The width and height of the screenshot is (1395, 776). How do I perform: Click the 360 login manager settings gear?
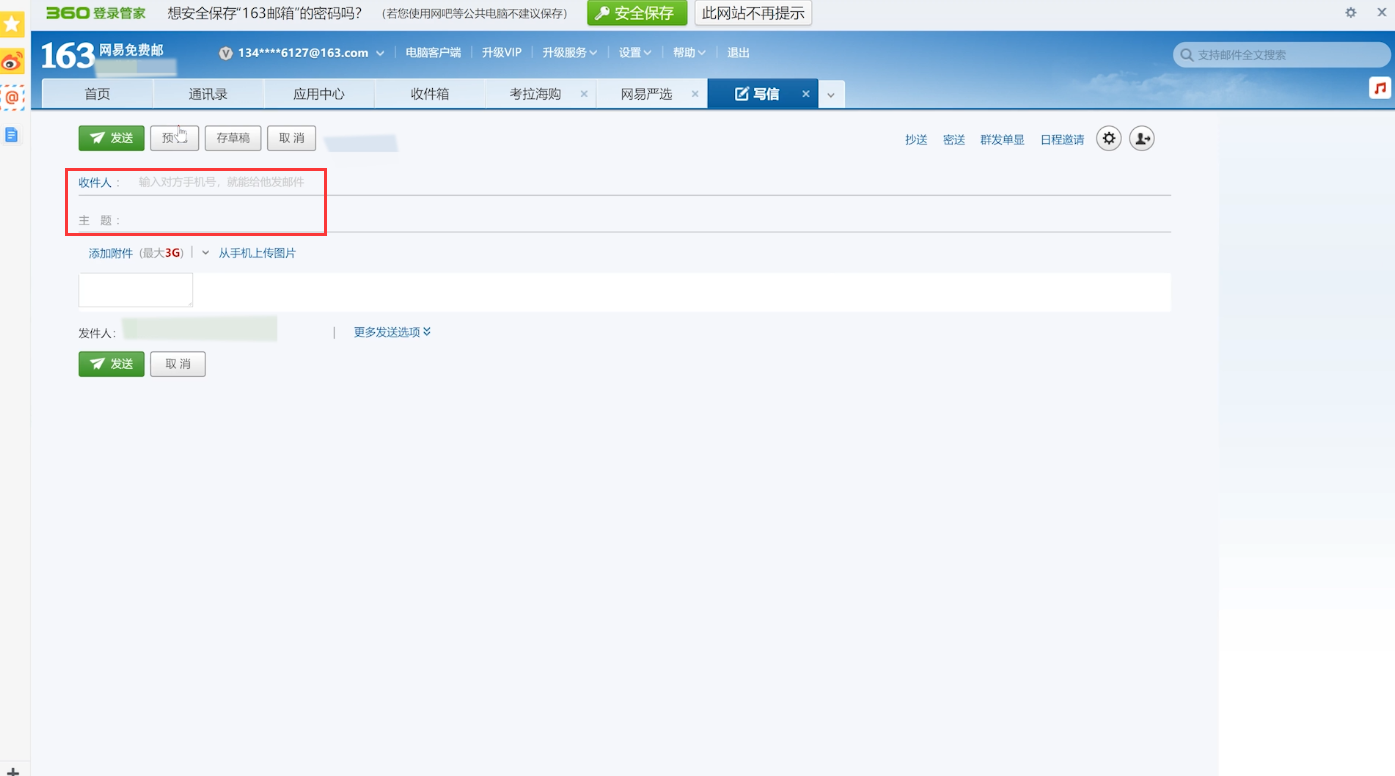(1351, 13)
